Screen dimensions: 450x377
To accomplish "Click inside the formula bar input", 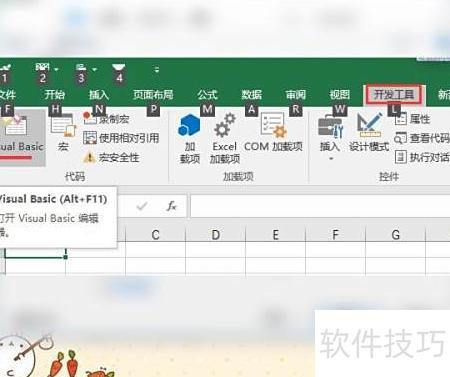I will coord(320,206).
